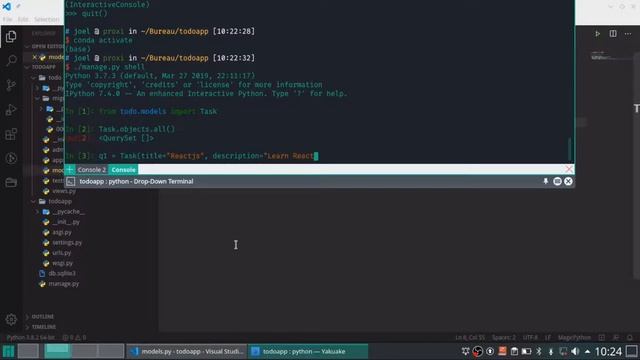Open the 10:24 clock in taskbar
This screenshot has height=360, width=640.
608,351
